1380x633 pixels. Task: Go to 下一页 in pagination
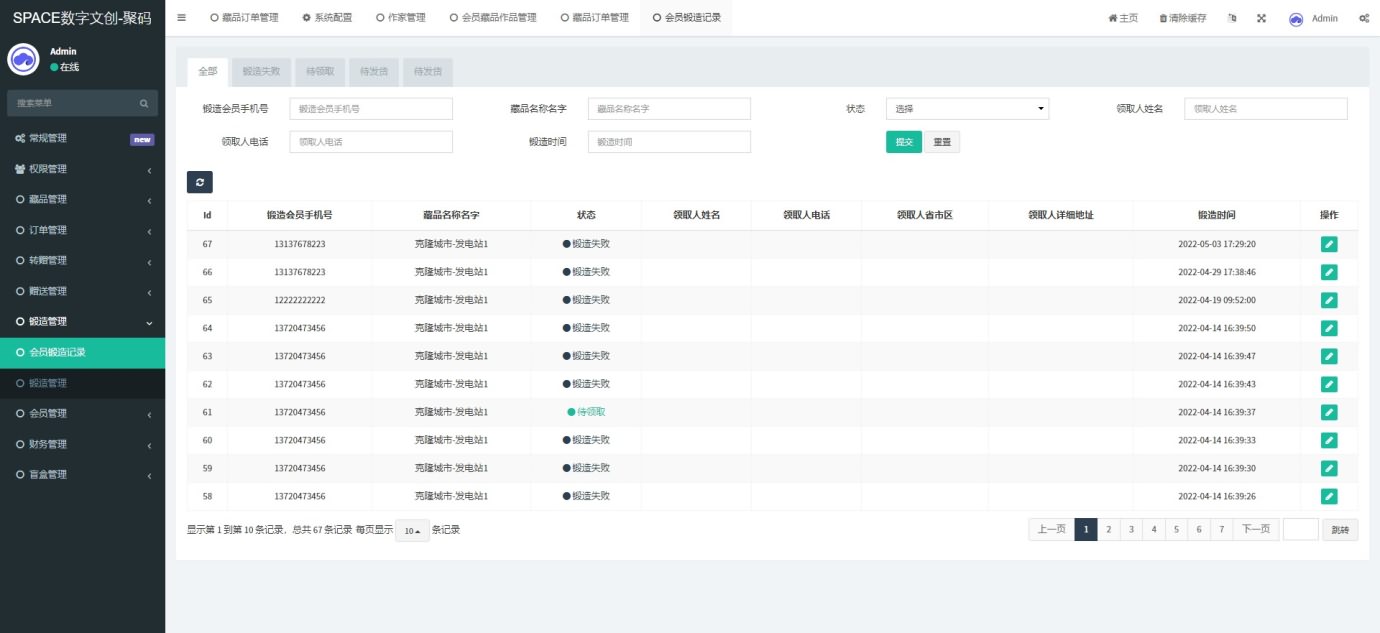coord(1256,530)
